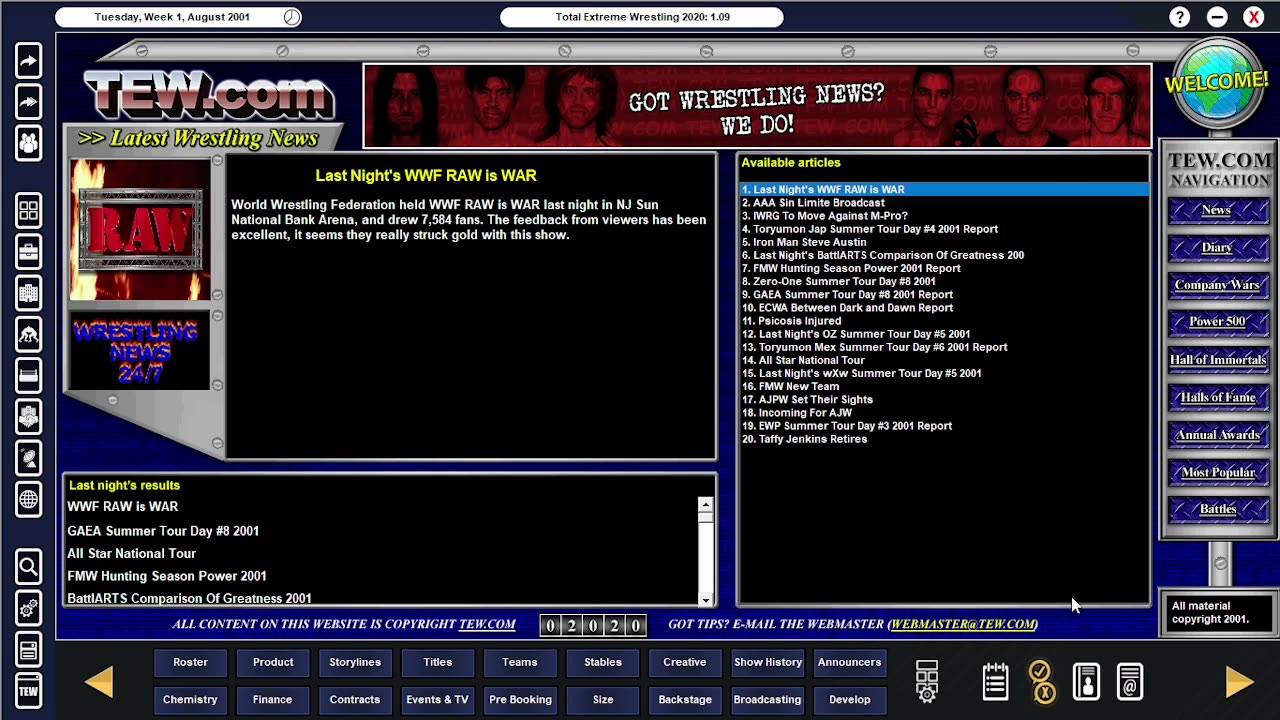Screen dimensions: 1280x720
Task: Open the Finance screen
Action: click(x=273, y=700)
